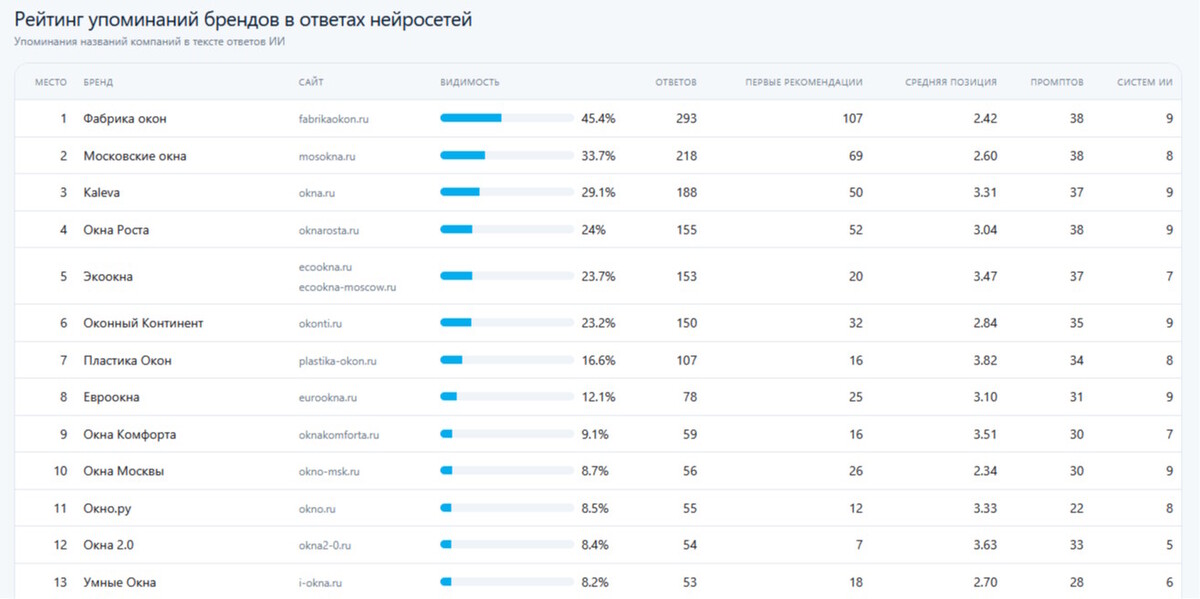Click the Ответов column header
Screen dimensions: 1200x599
676,82
